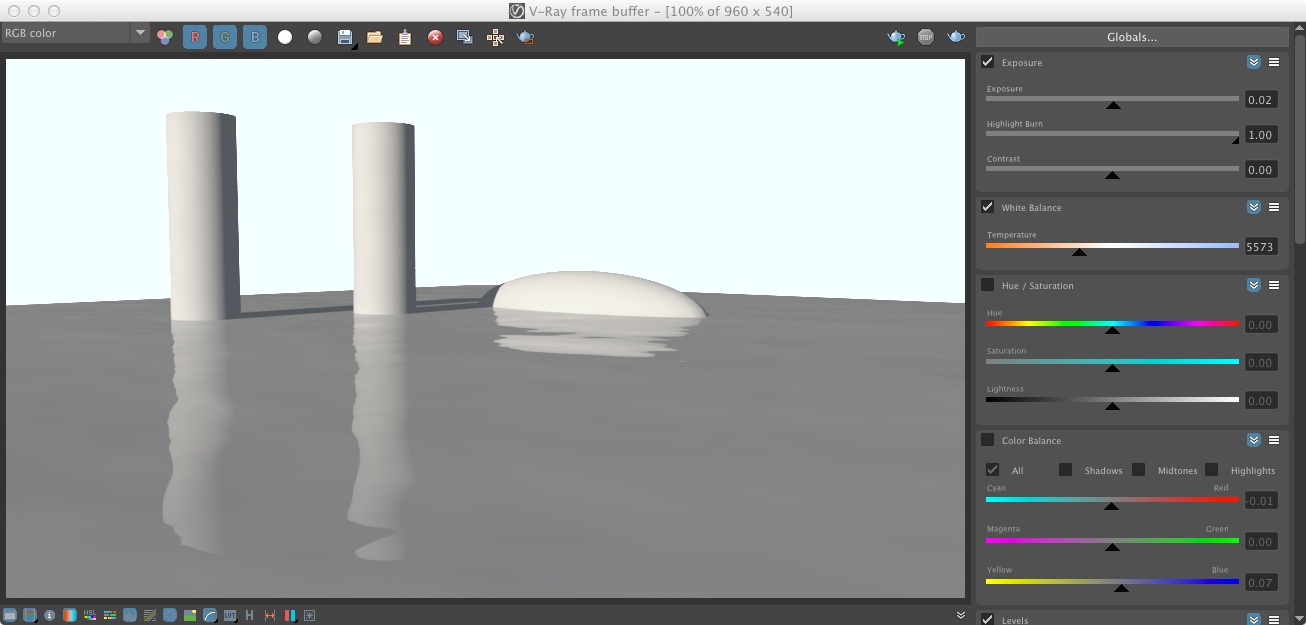The width and height of the screenshot is (1306, 625).
Task: Toggle the LUT correction icon
Action: (x=230, y=615)
